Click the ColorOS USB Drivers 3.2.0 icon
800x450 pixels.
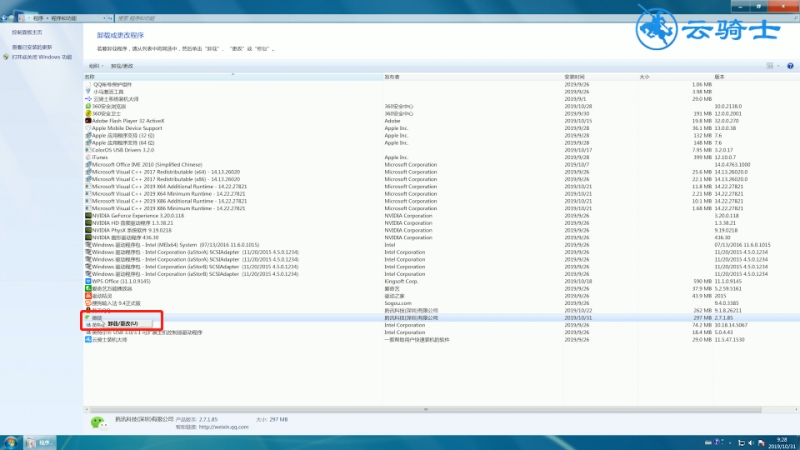pos(88,150)
